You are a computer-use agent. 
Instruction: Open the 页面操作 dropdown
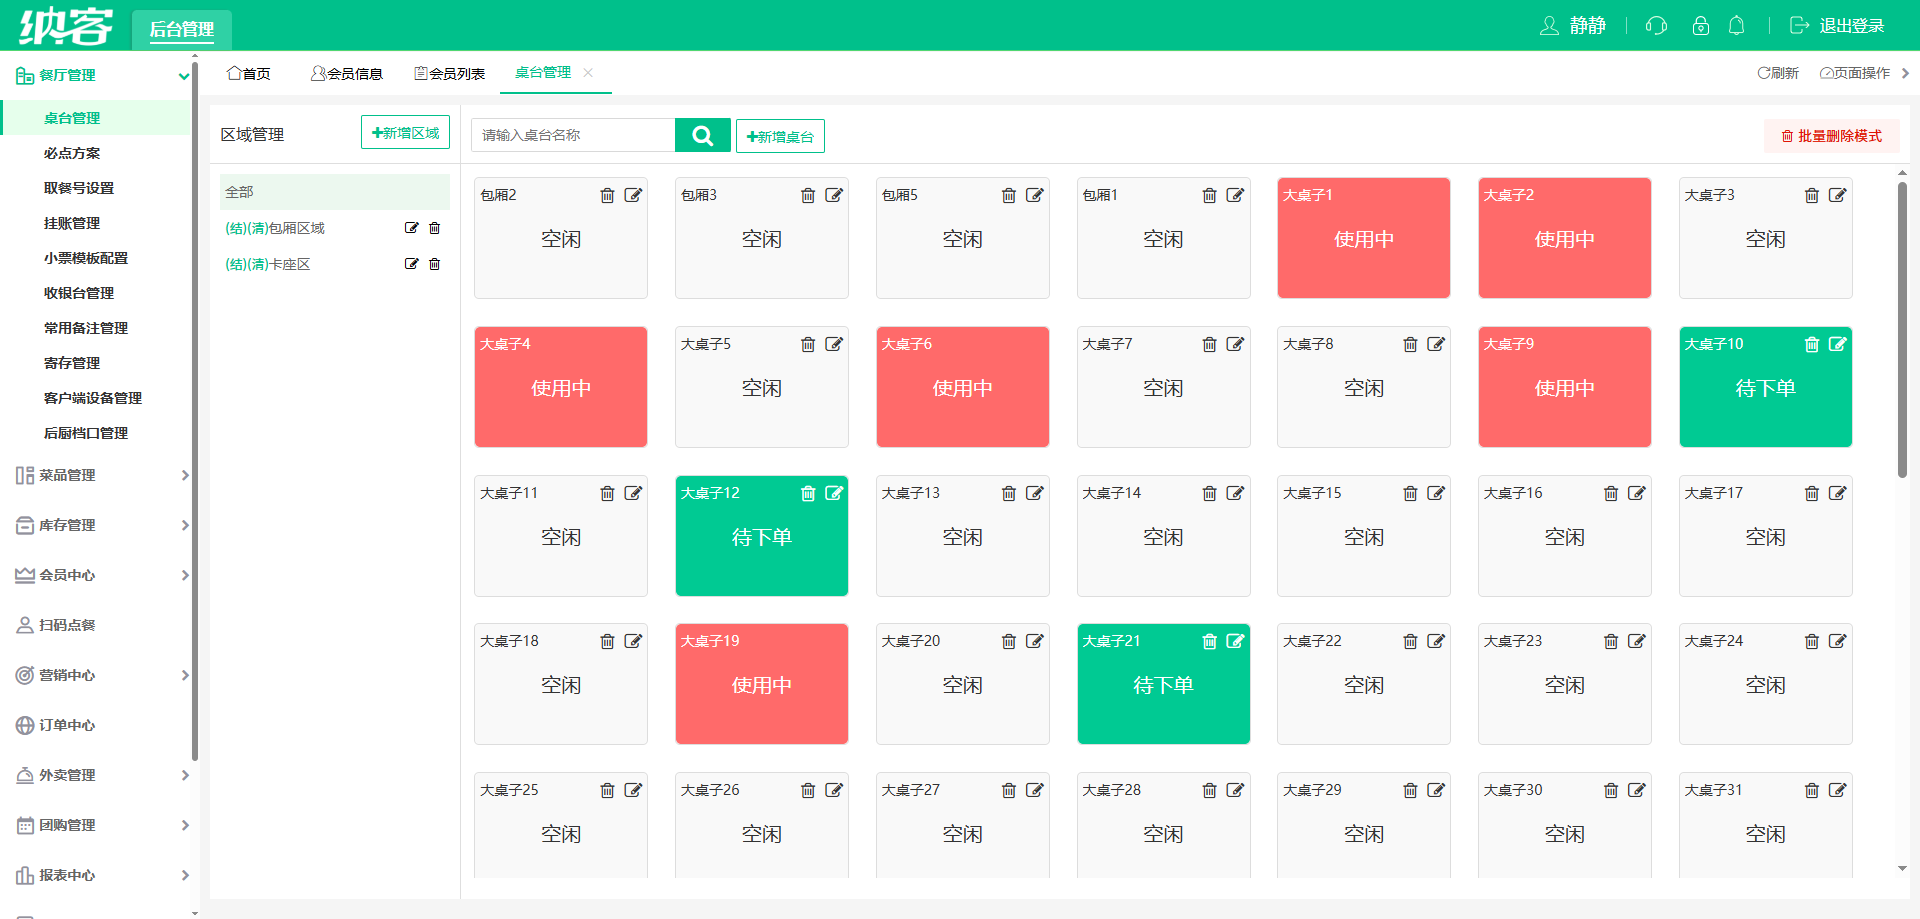[1856, 73]
